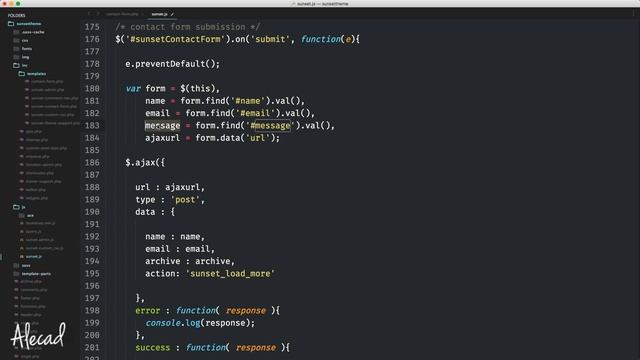Click the contact form submission comment
This screenshot has width=640, height=360.
(188, 27)
